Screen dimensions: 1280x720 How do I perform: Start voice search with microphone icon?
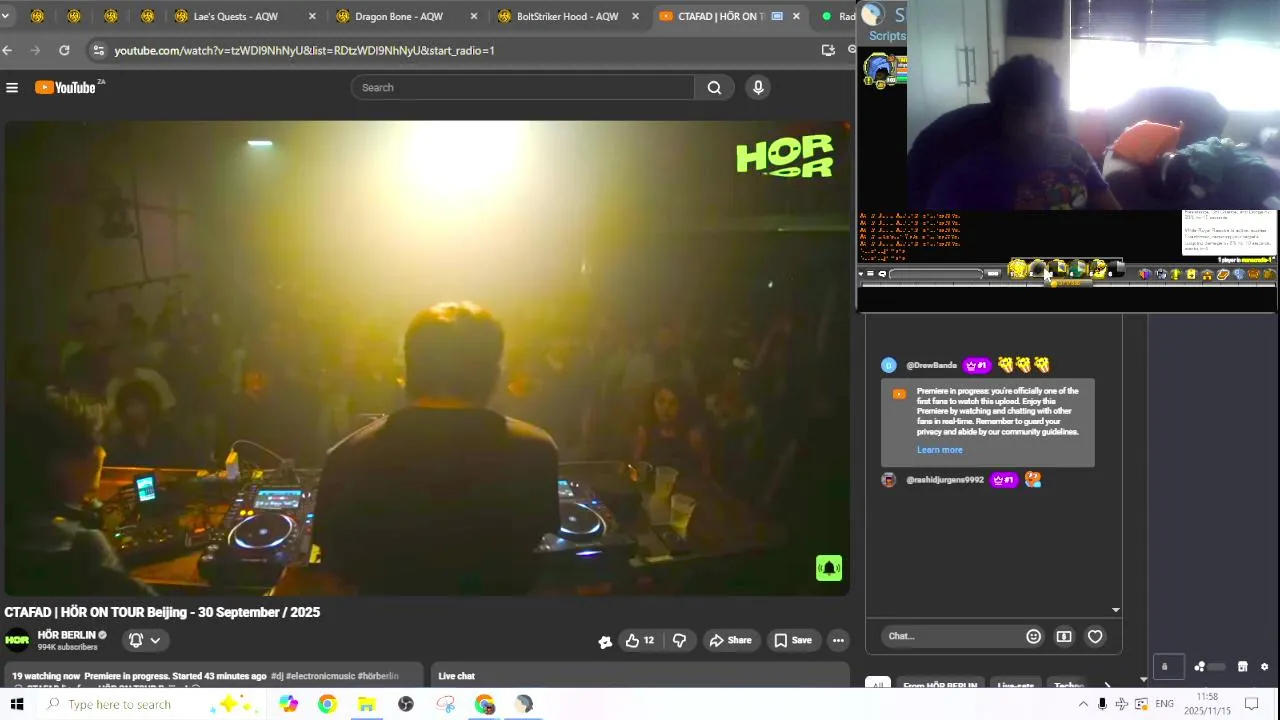758,88
